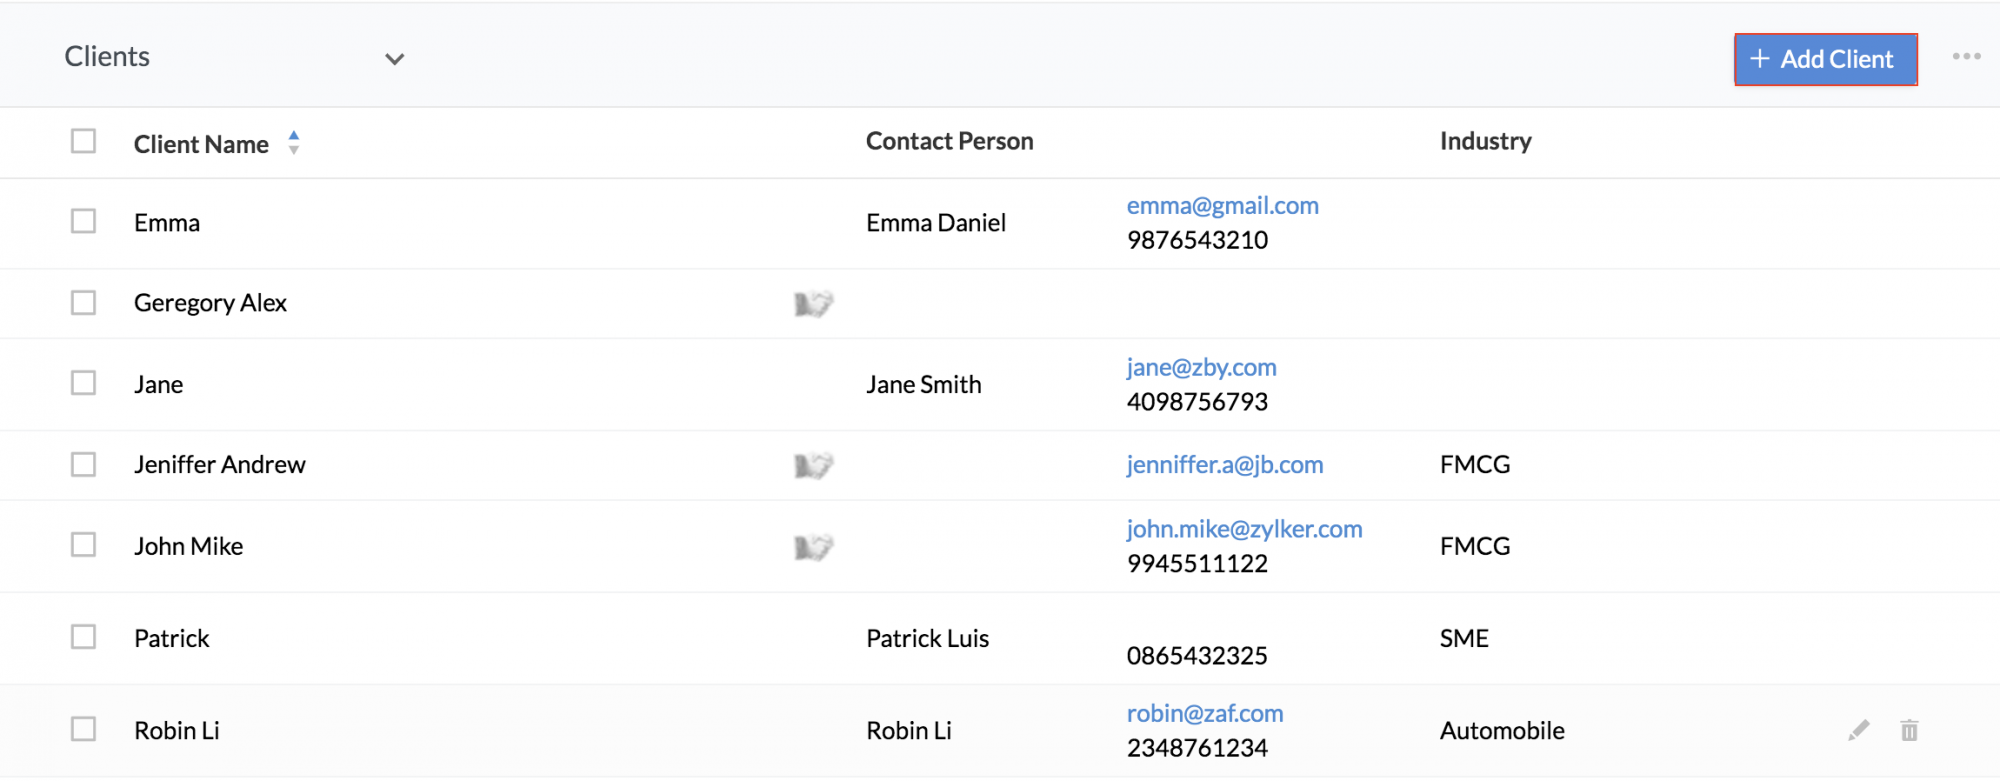Open the Jeniffer Andrew client record
Viewport: 2000px width, 781px height.
(220, 465)
